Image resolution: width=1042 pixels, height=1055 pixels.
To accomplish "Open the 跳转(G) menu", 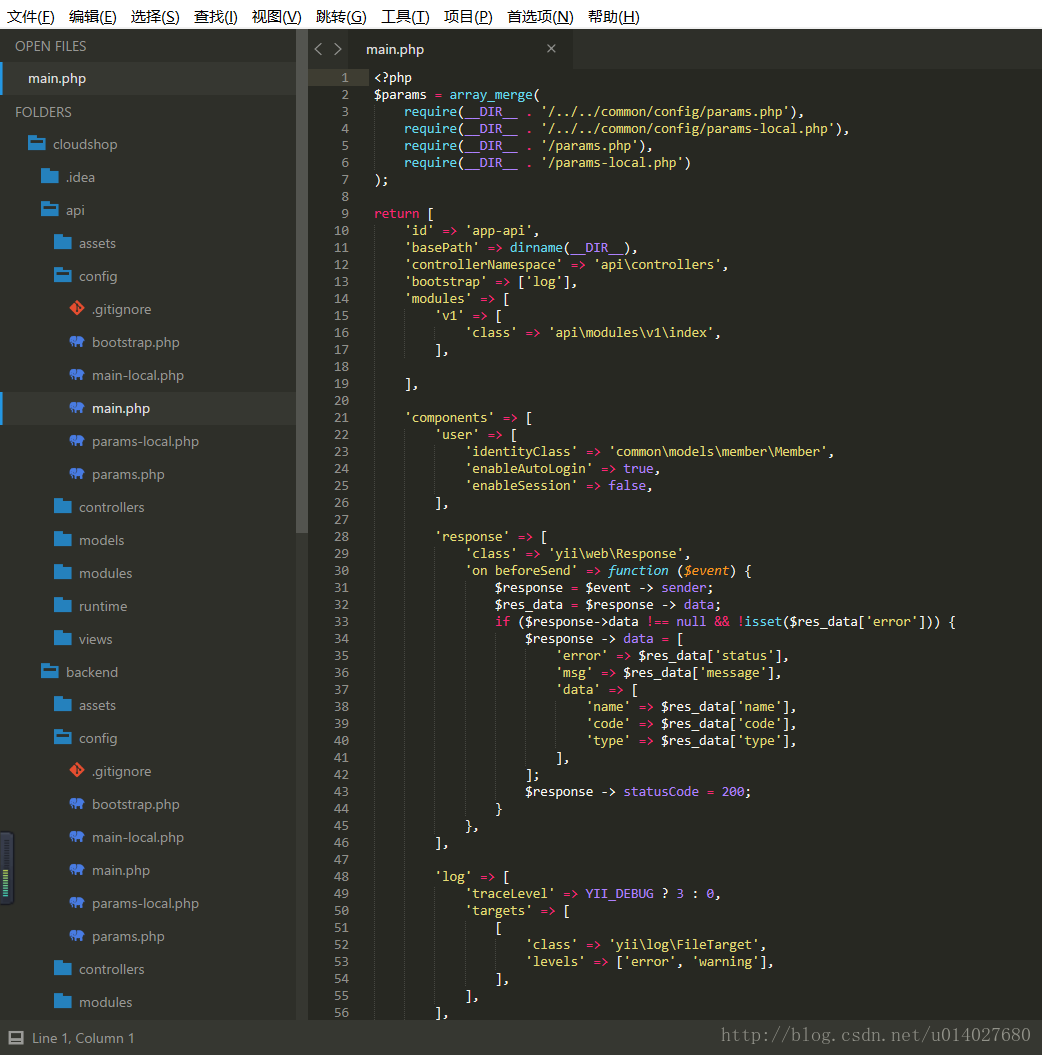I will 341,16.
